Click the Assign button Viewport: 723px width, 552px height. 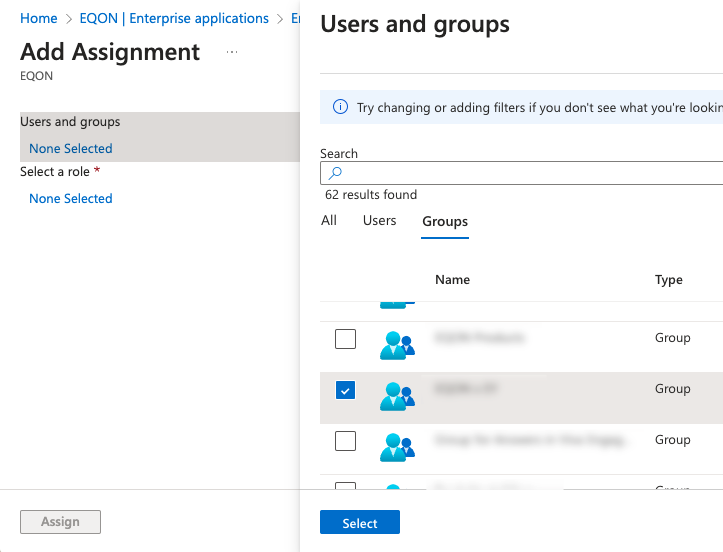60,522
